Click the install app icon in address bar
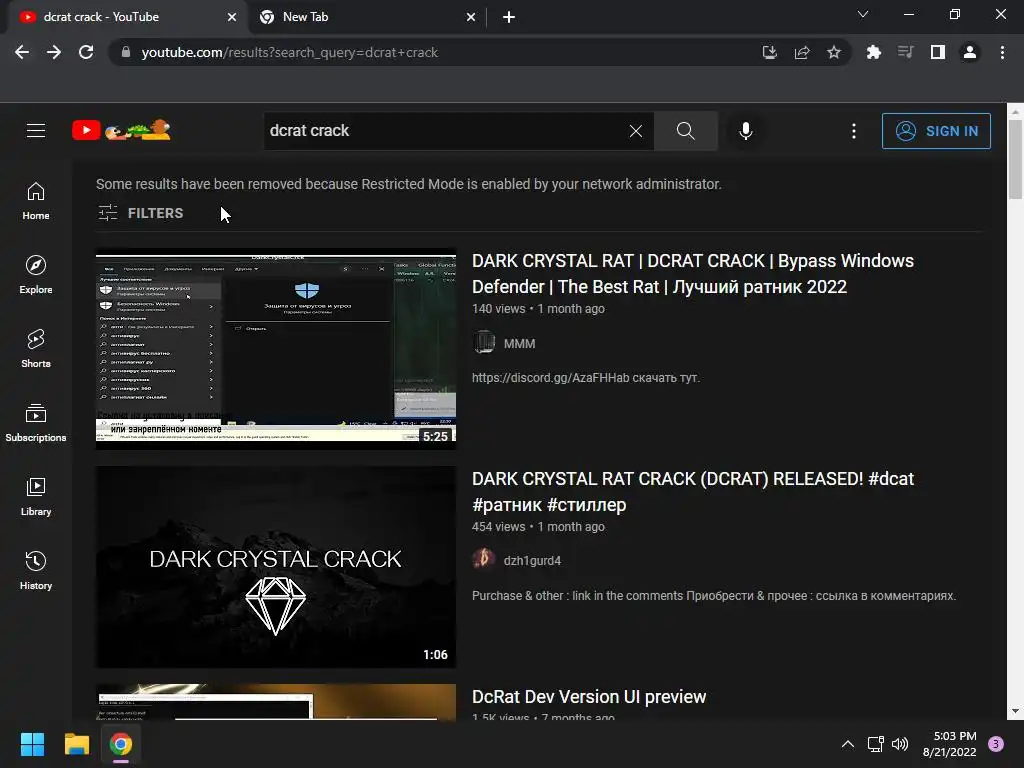Viewport: 1024px width, 768px height. click(x=769, y=52)
